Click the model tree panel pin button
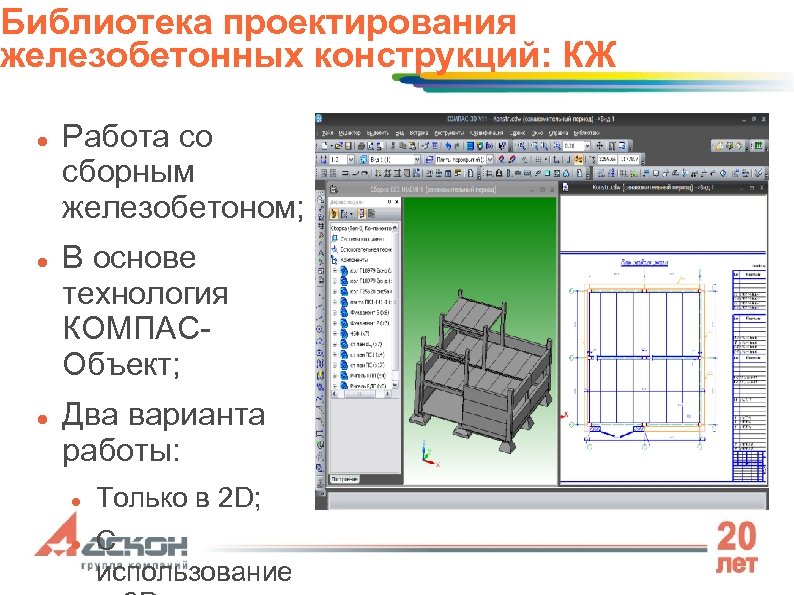The height and width of the screenshot is (595, 794). [x=389, y=202]
